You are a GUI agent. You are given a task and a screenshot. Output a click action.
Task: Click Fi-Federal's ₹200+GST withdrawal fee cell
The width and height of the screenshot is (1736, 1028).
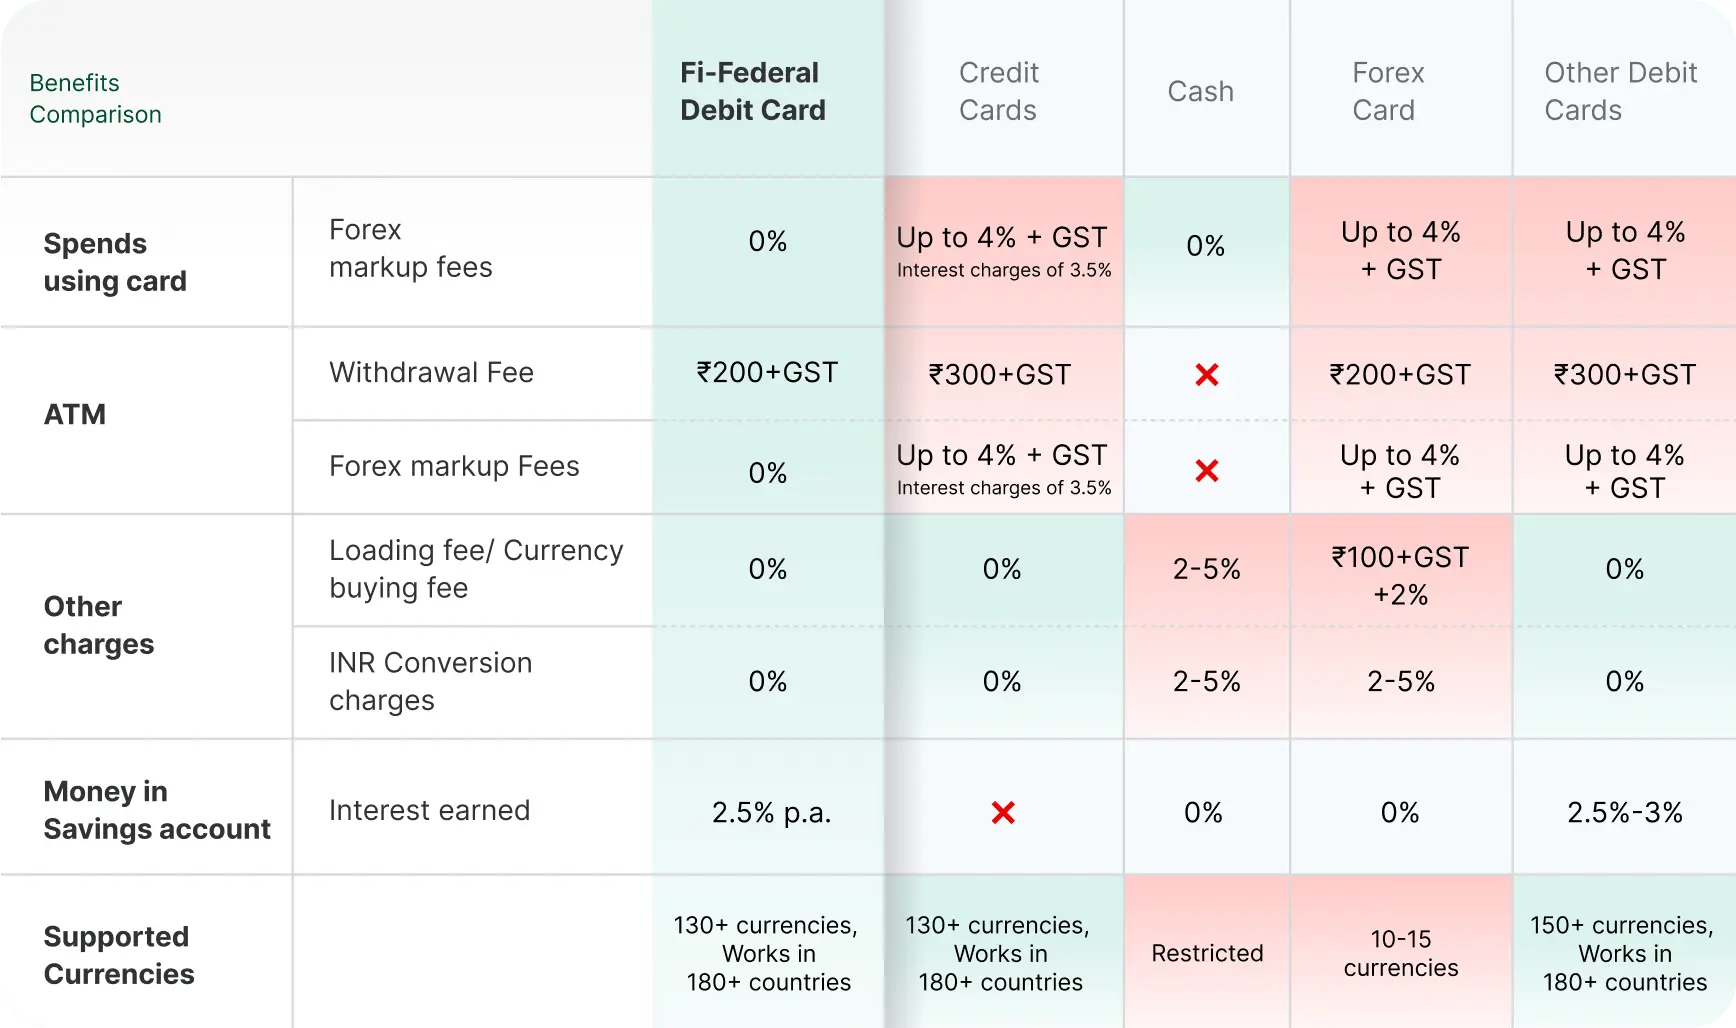[x=767, y=373]
